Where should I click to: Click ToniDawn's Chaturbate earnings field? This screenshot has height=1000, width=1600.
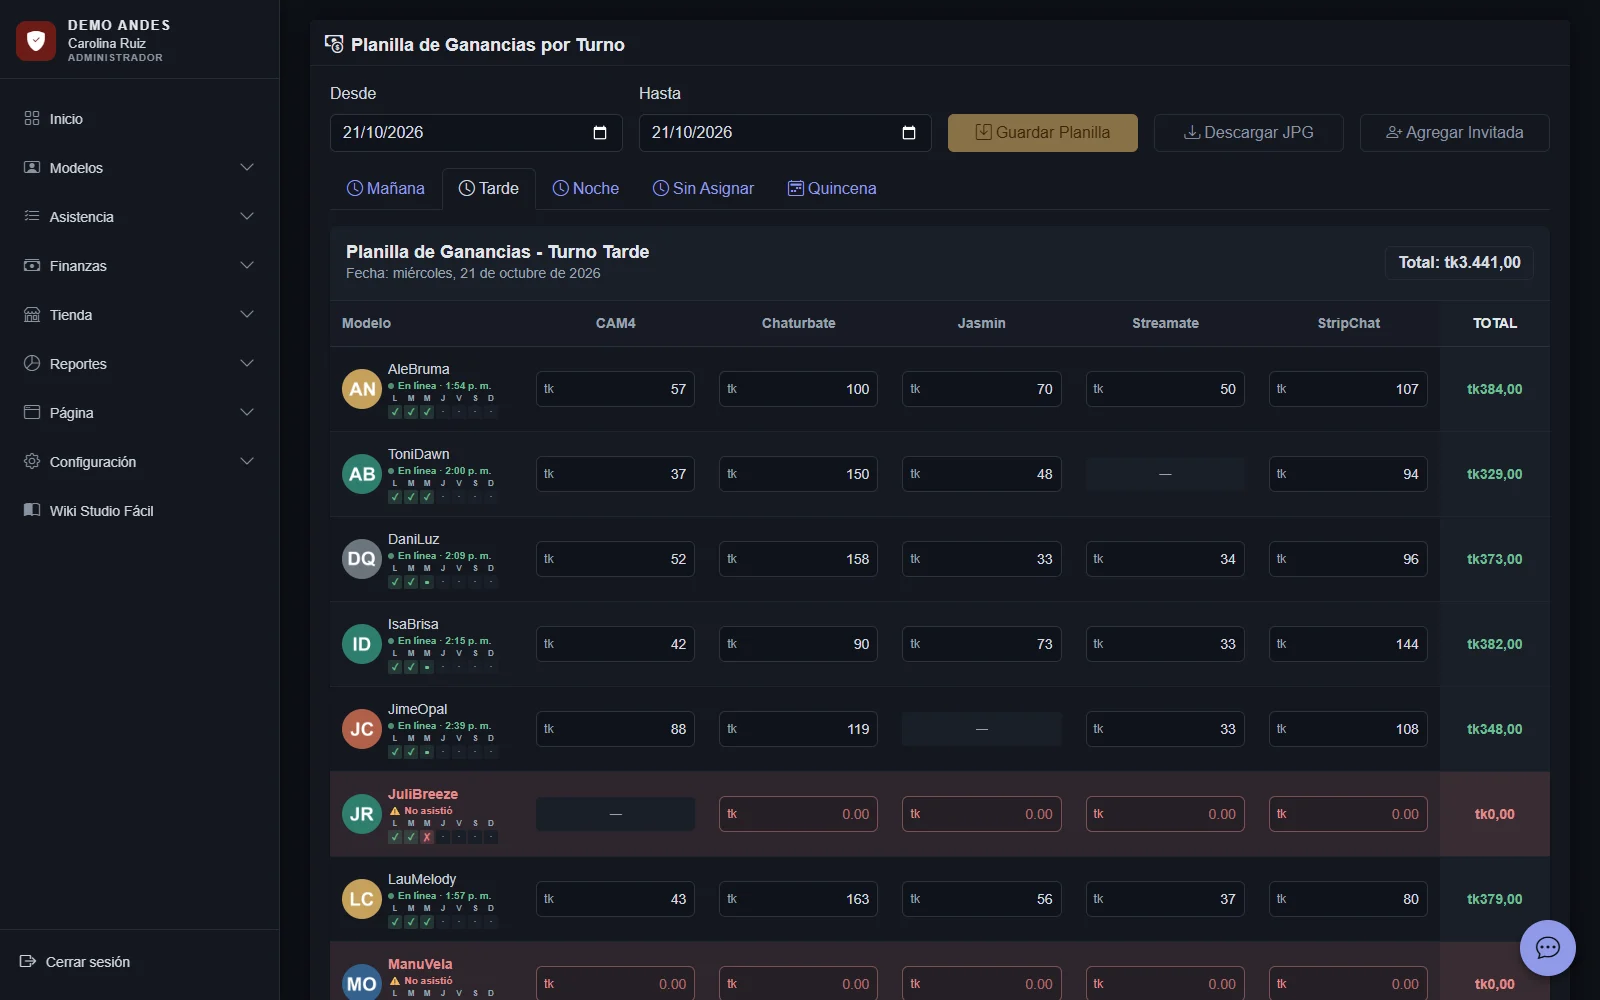click(798, 474)
